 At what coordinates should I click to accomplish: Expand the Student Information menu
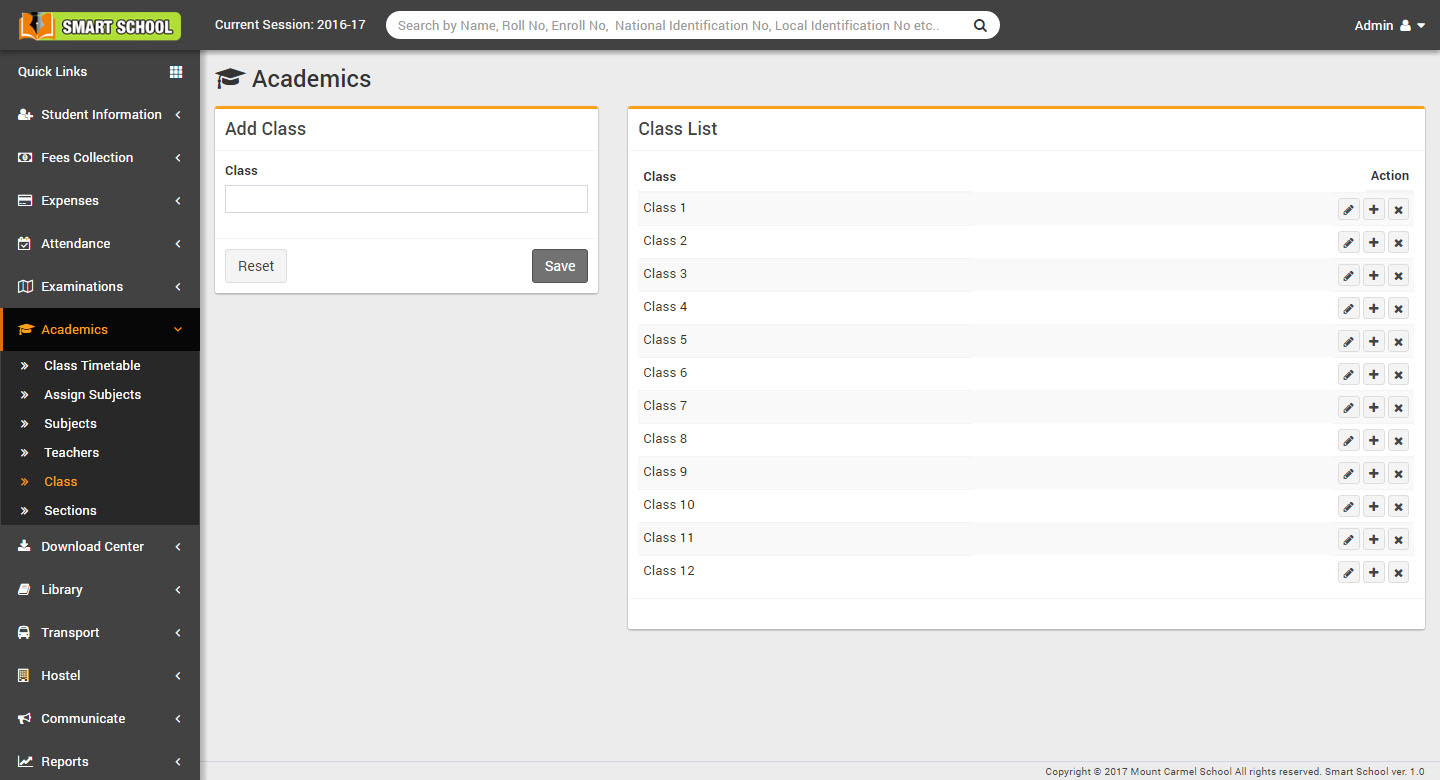point(100,115)
